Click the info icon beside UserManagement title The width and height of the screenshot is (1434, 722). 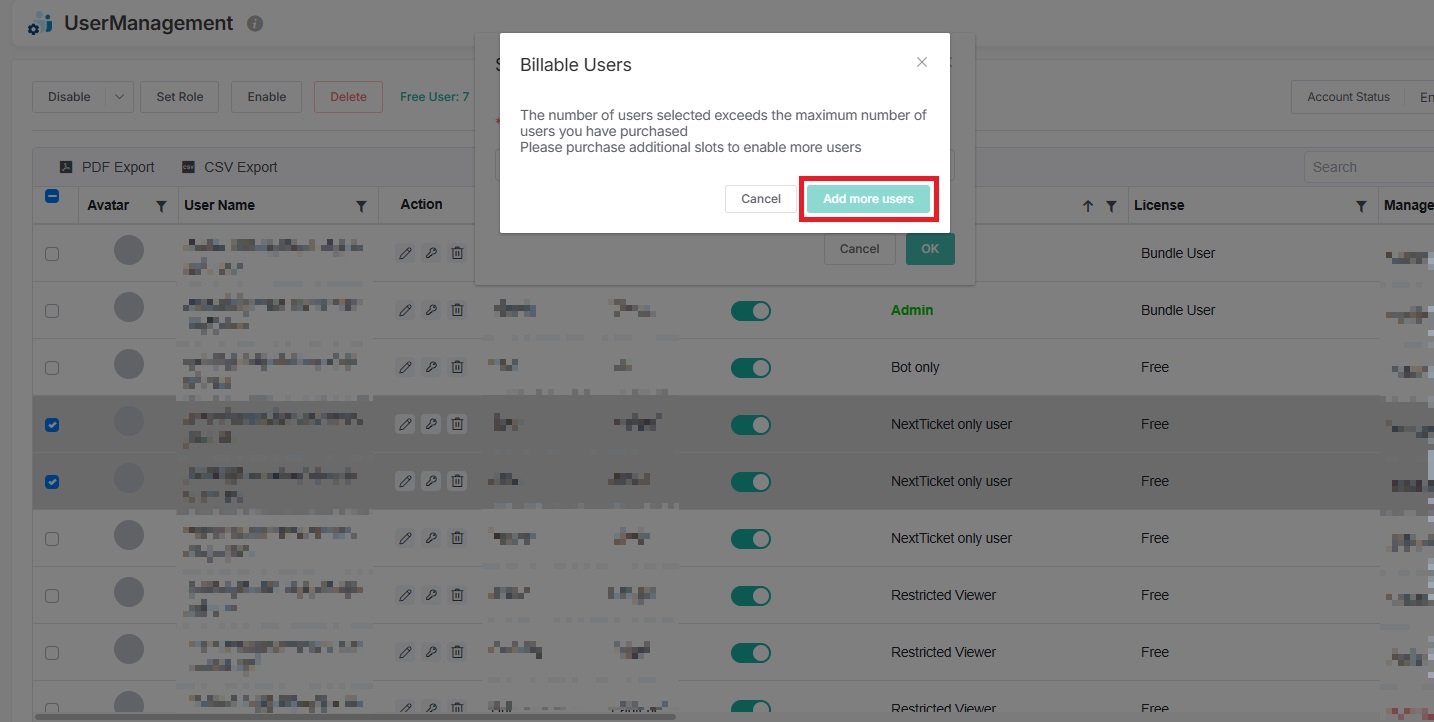(x=255, y=23)
